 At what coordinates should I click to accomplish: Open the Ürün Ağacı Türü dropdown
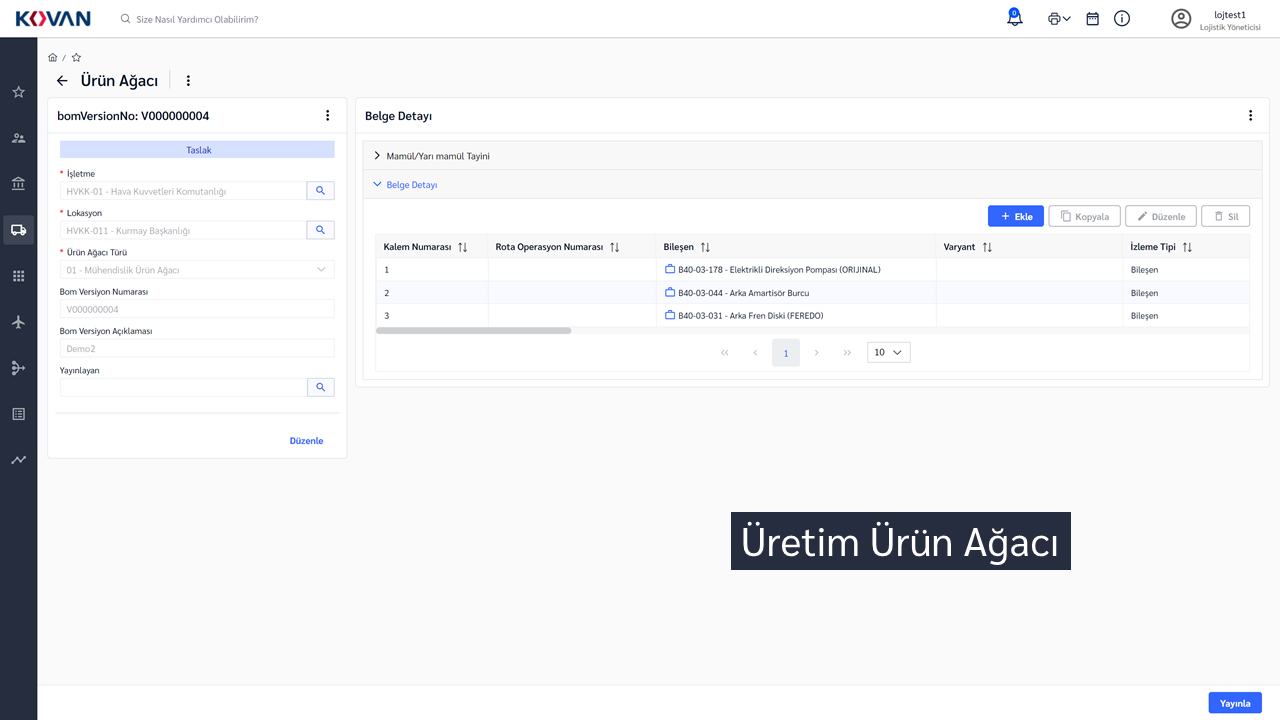(197, 269)
